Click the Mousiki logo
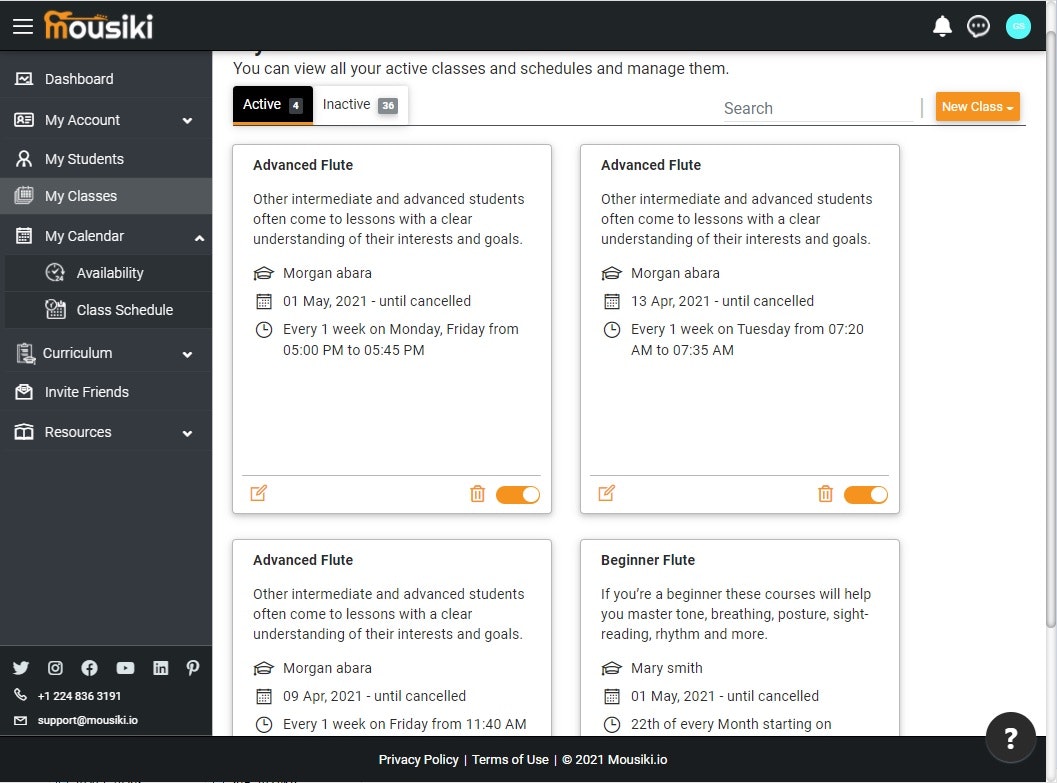The image size is (1057, 783). (x=98, y=26)
